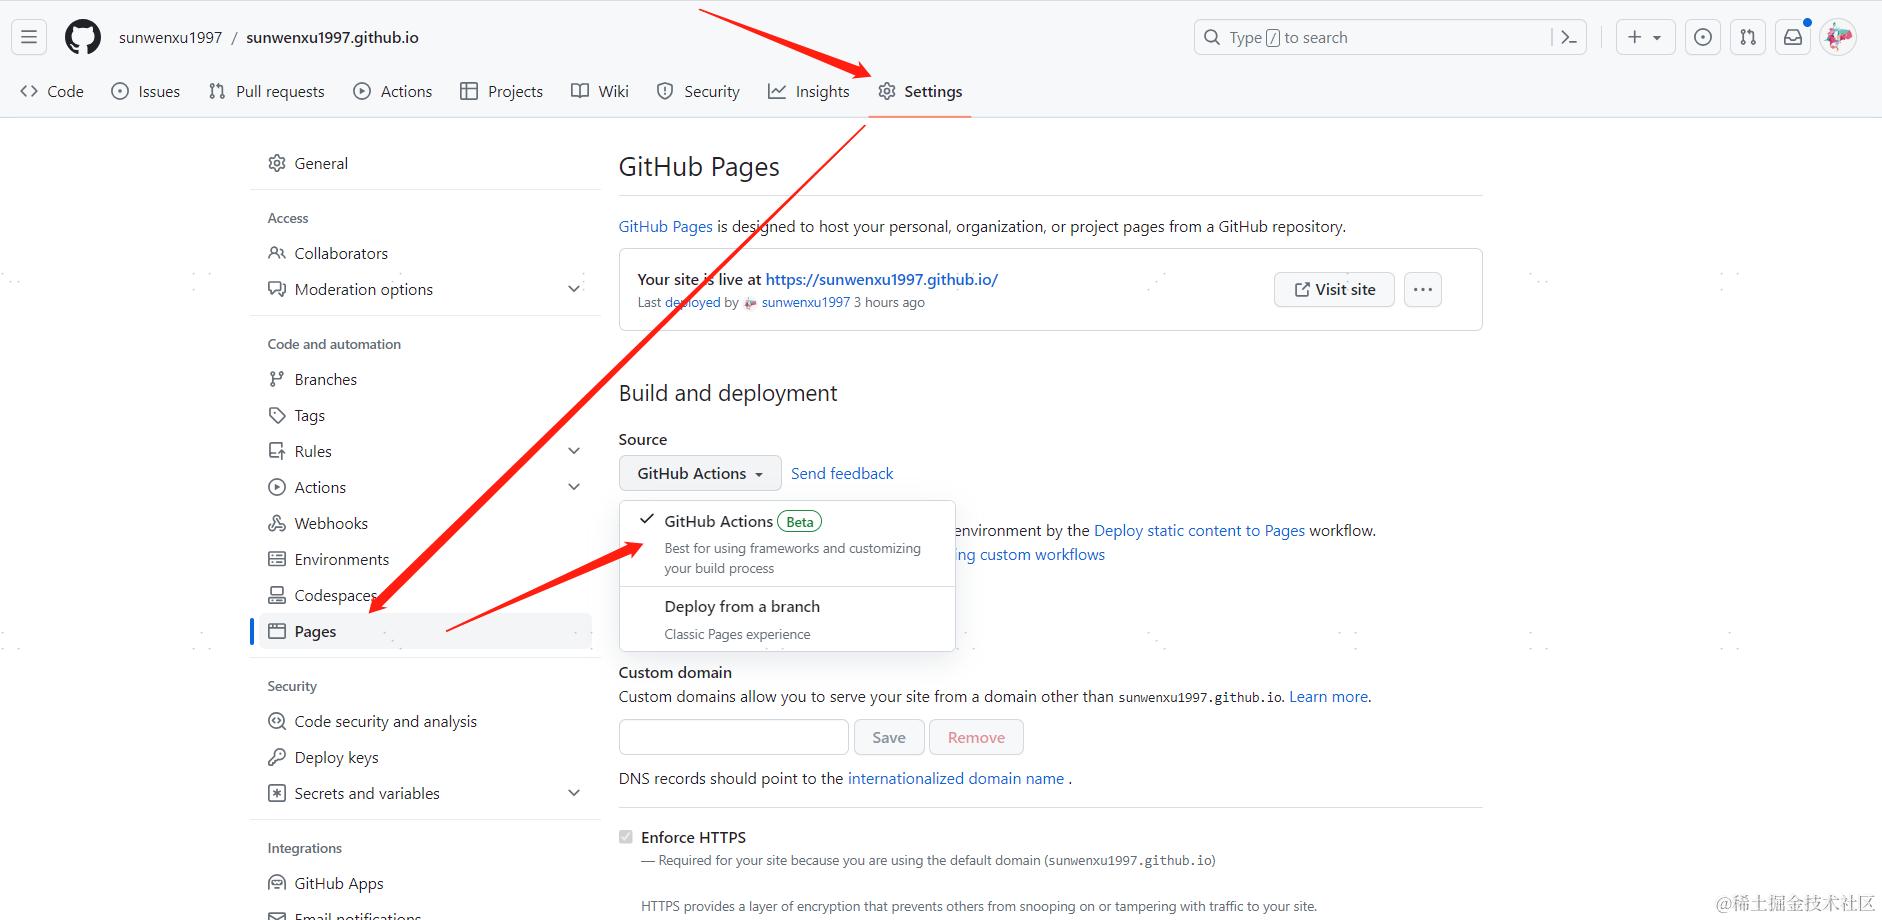Click the Deploy keys key icon
1882x920 pixels.
point(277,757)
